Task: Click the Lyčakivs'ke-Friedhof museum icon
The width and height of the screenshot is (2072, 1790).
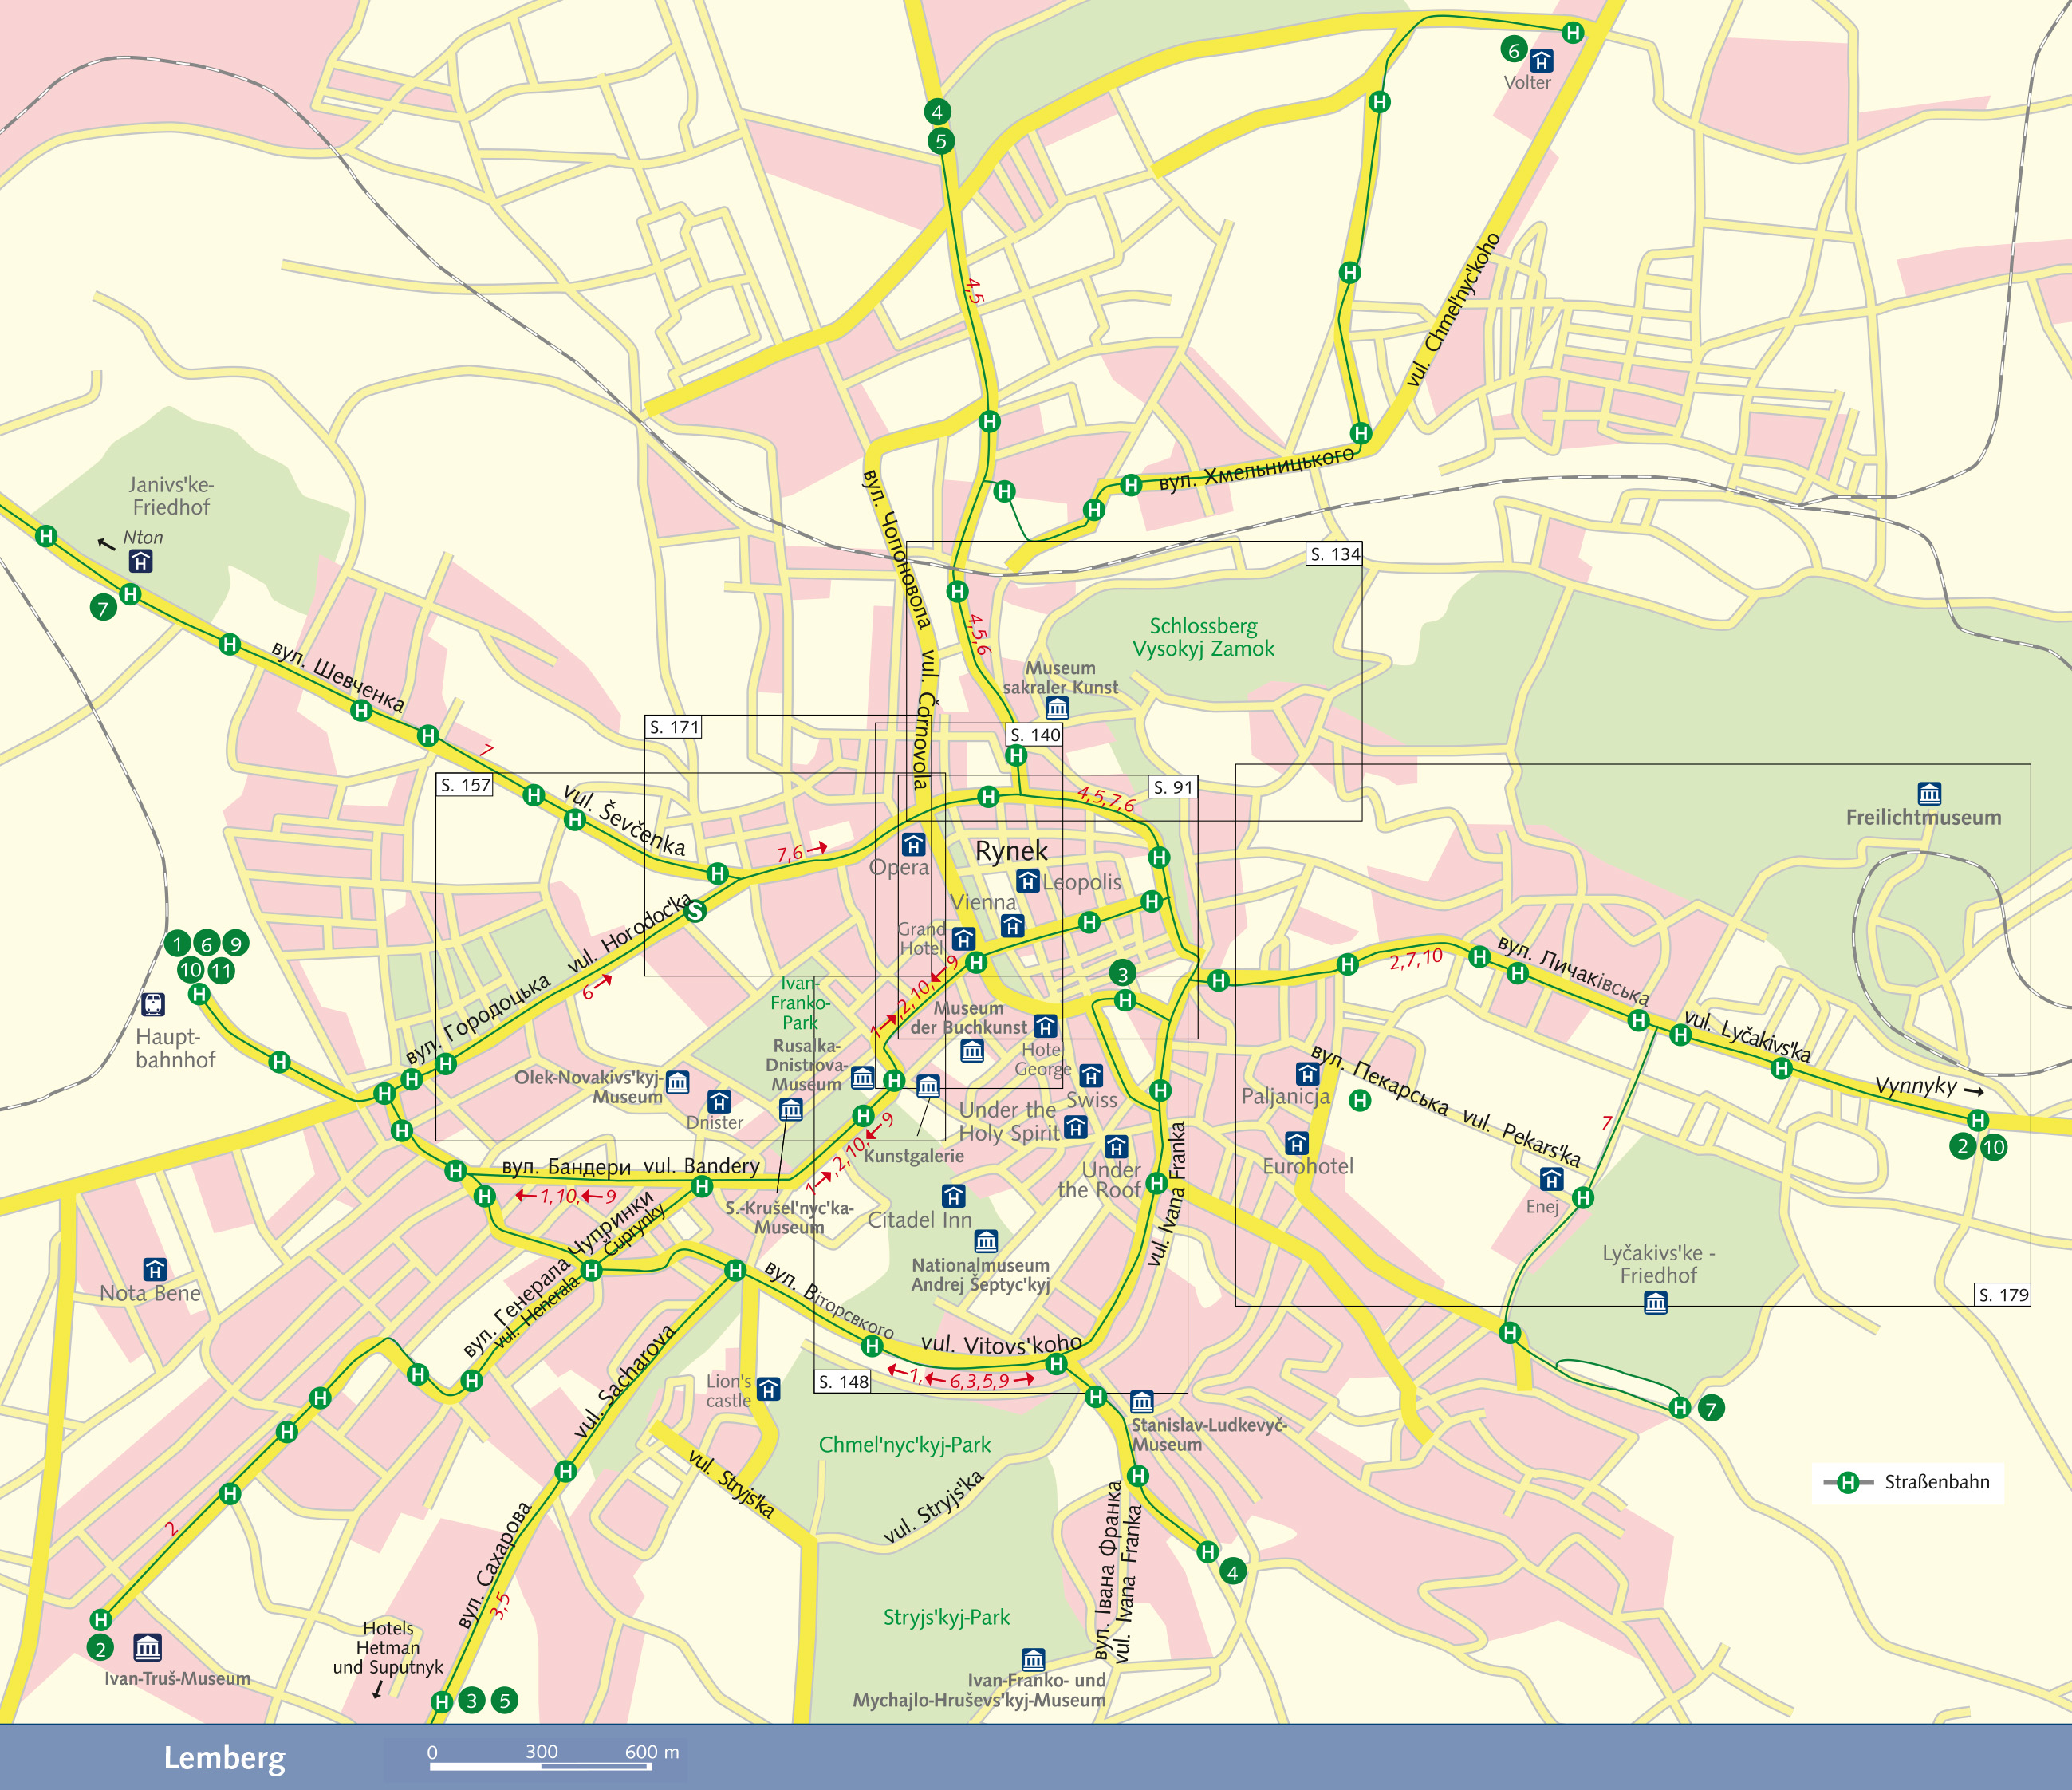Action: tap(1656, 1302)
